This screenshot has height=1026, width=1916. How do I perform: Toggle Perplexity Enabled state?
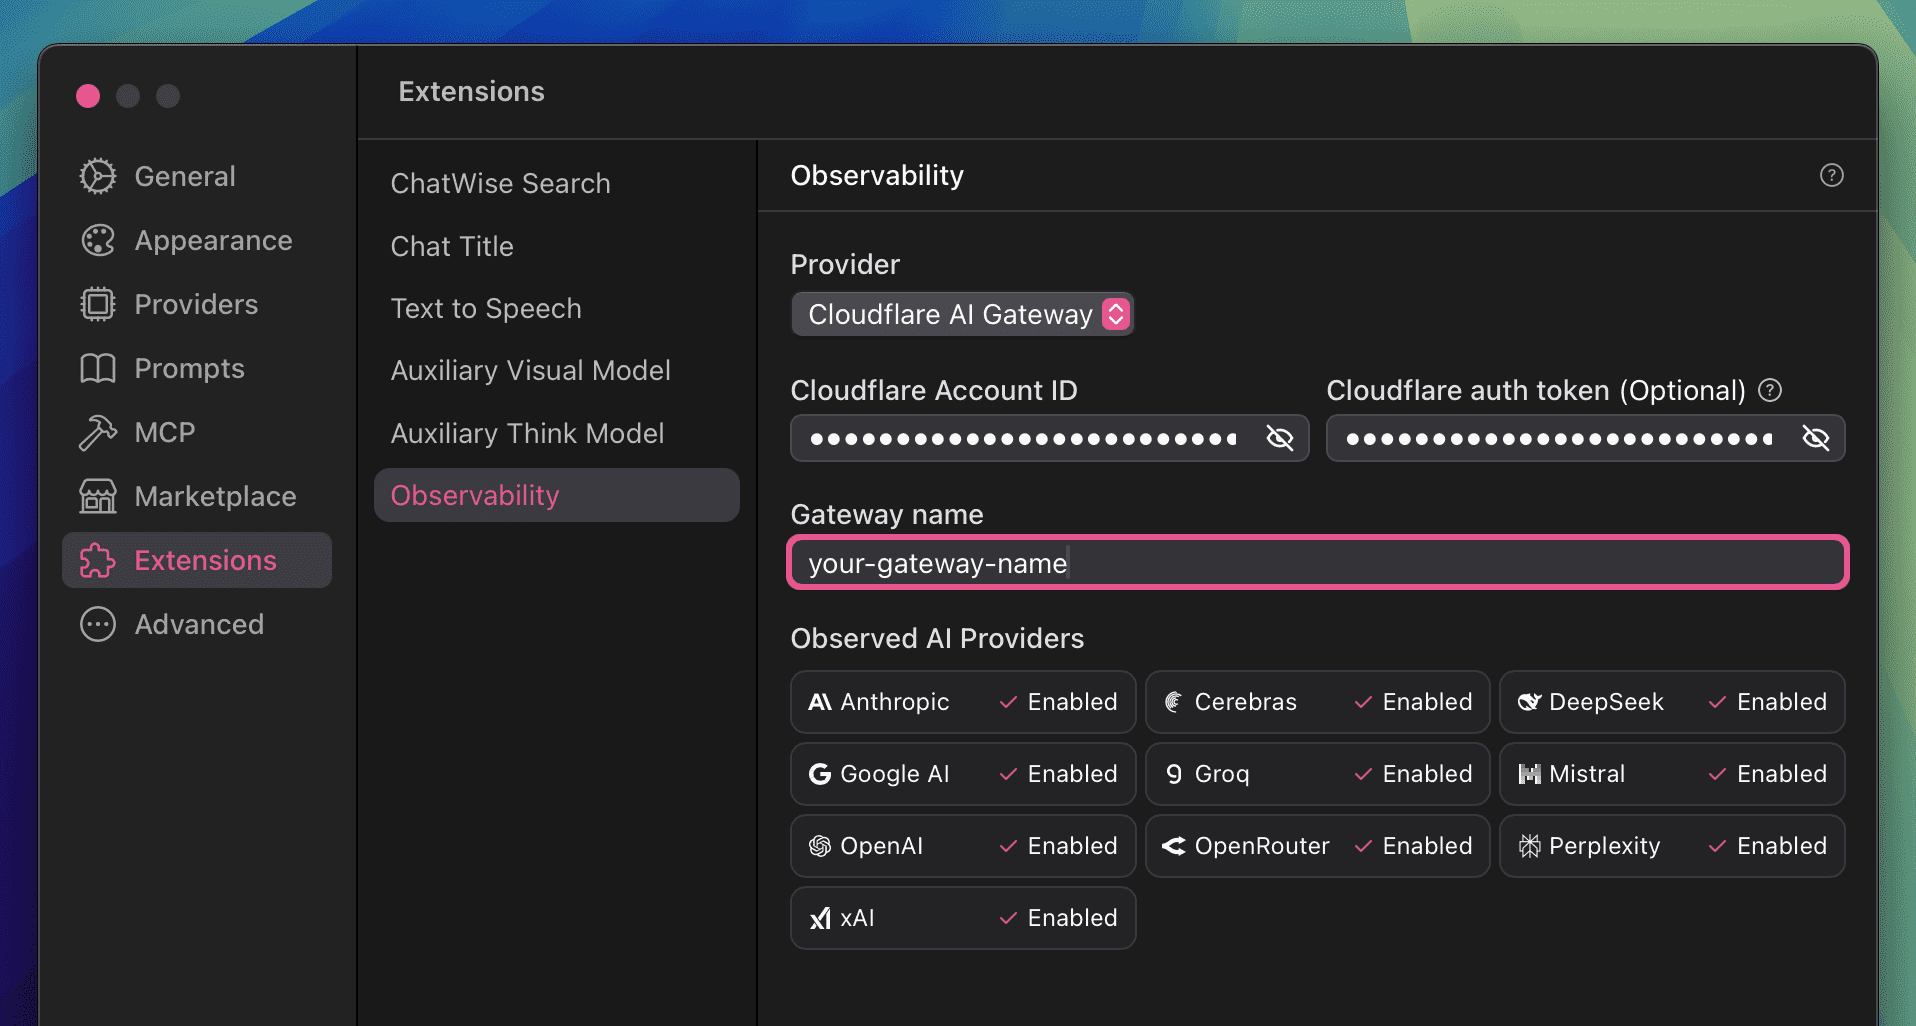[1768, 846]
